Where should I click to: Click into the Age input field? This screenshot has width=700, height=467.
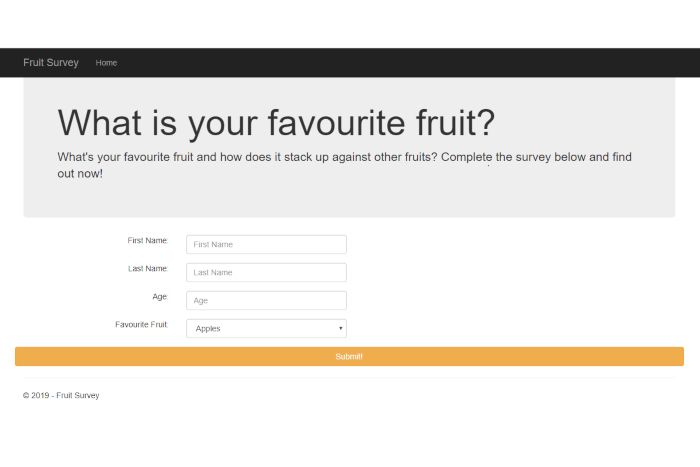(266, 300)
